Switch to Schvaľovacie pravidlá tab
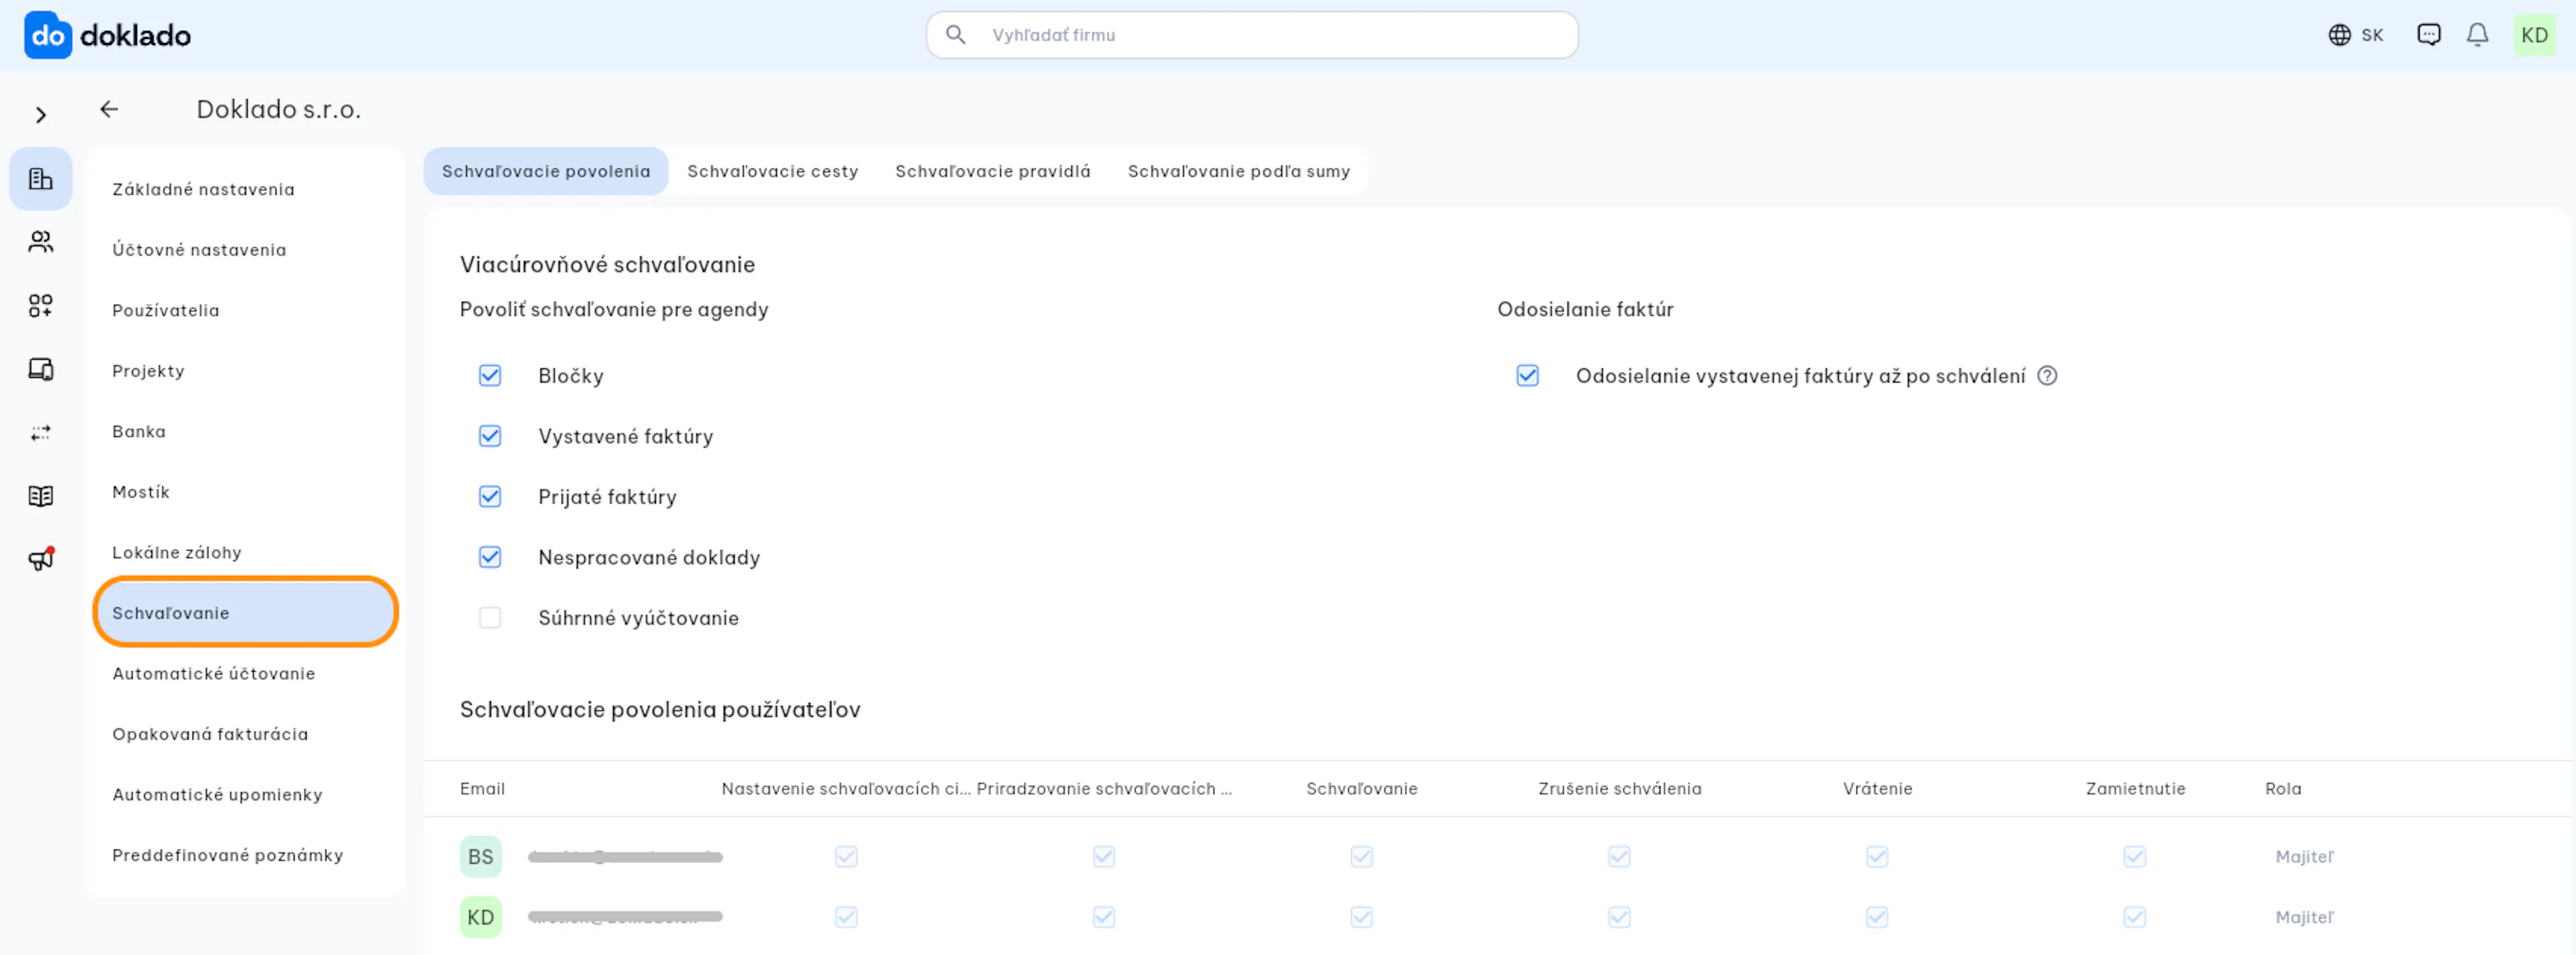The image size is (2576, 955). (x=993, y=171)
